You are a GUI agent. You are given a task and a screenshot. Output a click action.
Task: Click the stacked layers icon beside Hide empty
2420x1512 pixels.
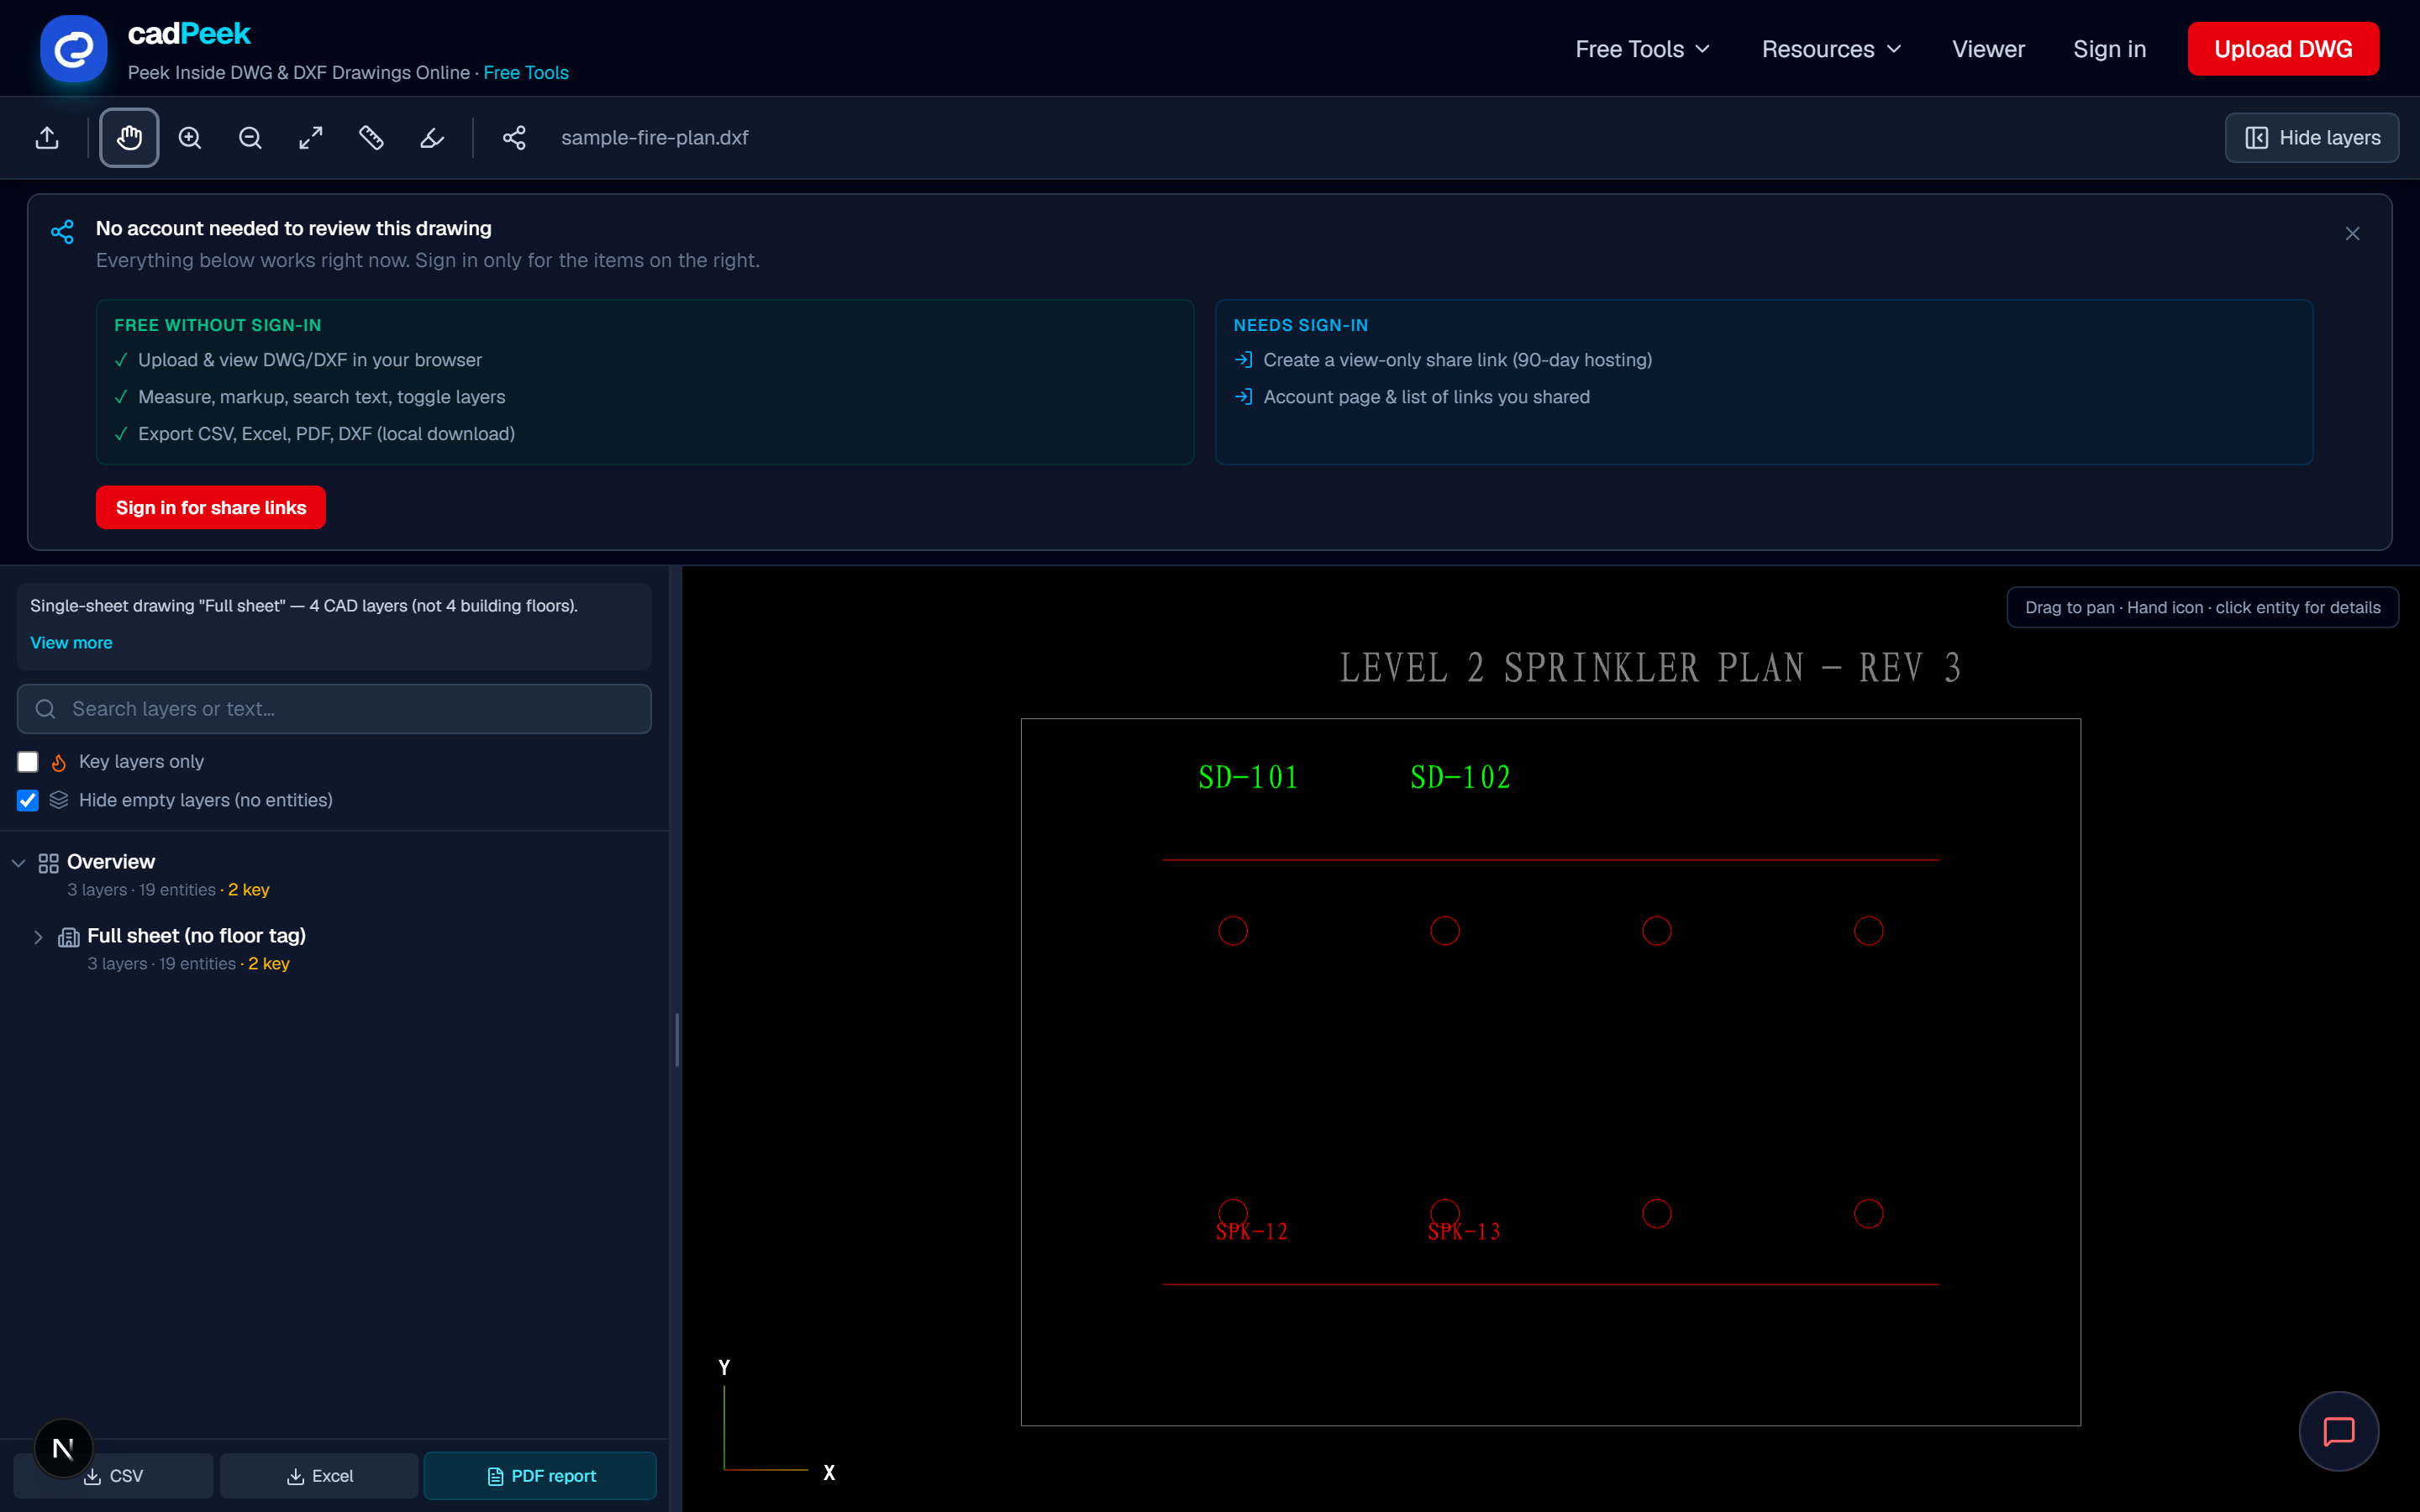[59, 800]
